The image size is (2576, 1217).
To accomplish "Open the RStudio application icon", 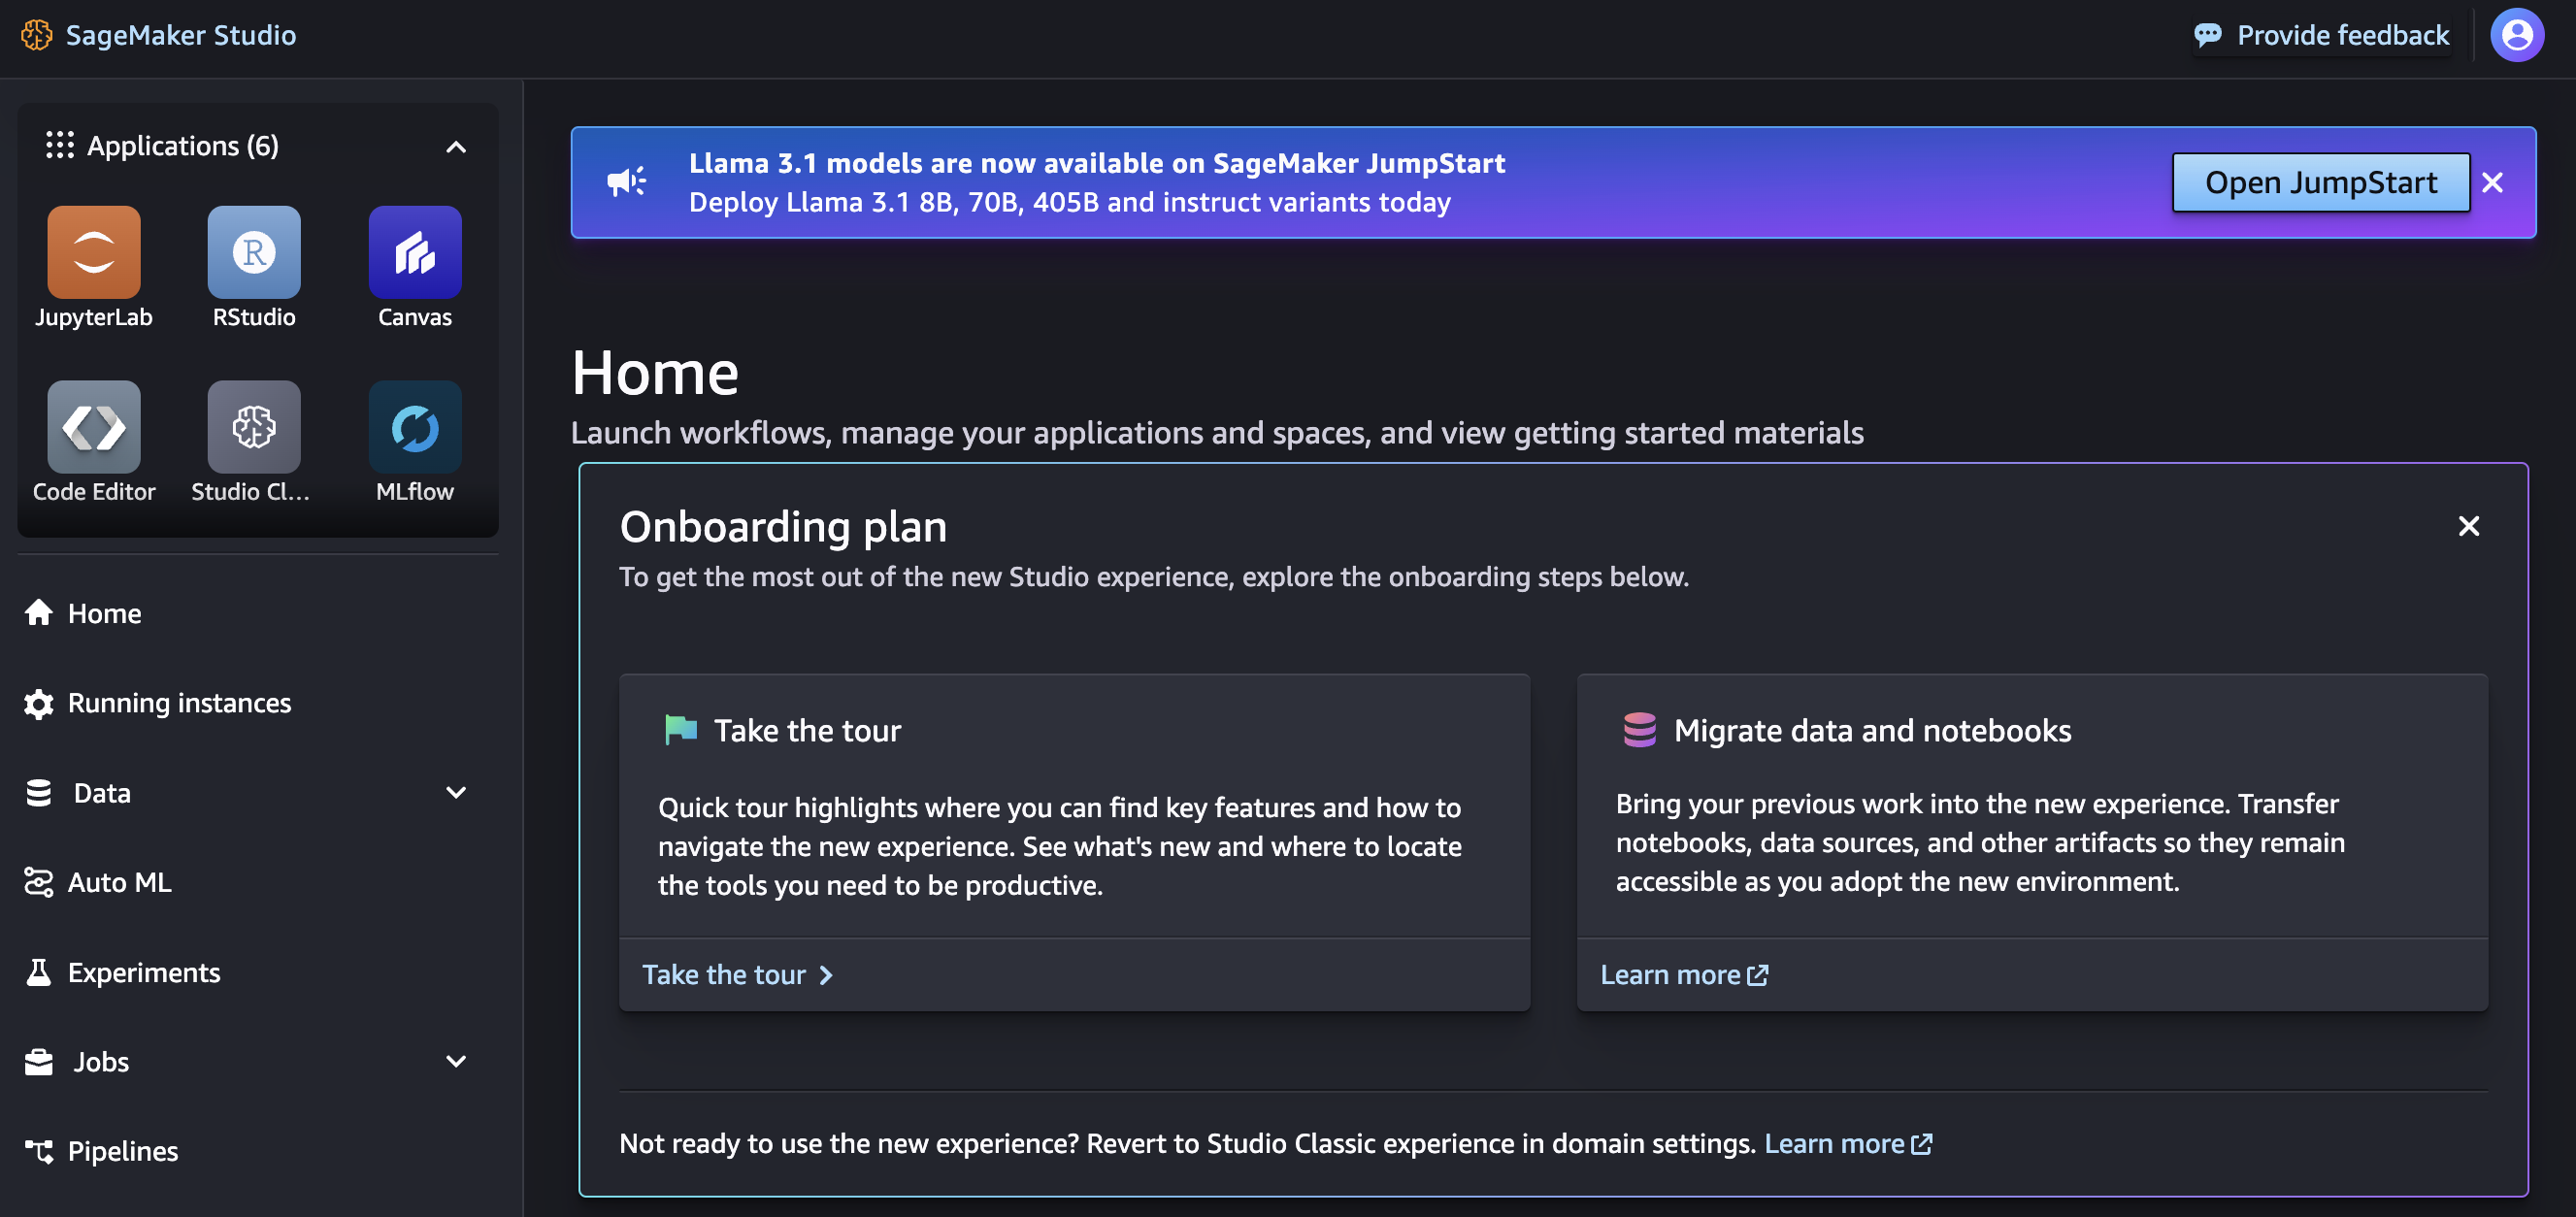I will tap(254, 252).
